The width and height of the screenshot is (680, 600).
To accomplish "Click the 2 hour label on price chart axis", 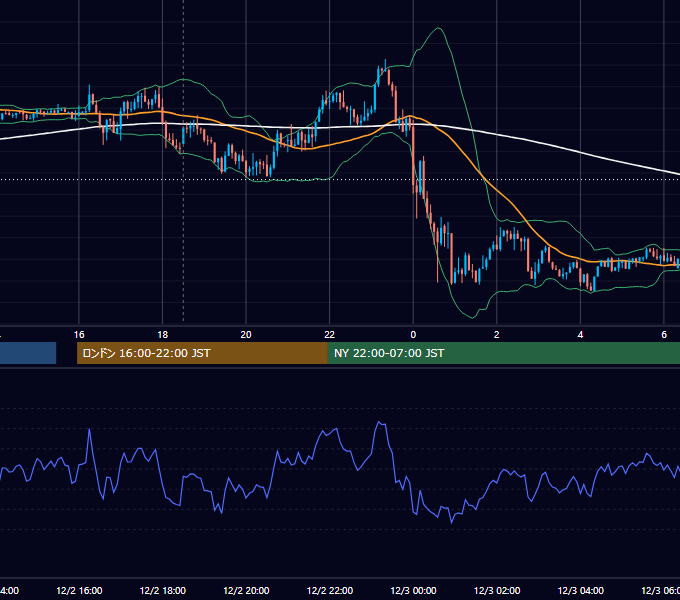I will [x=497, y=335].
